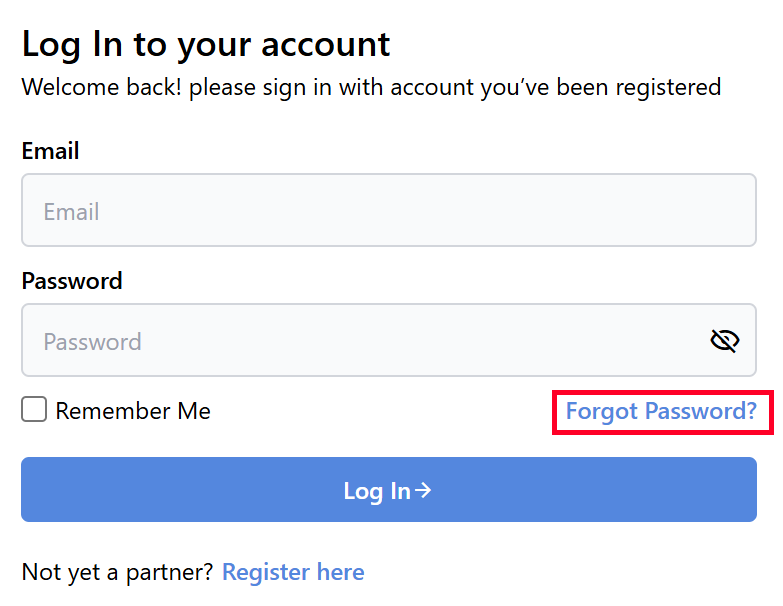
Task: Click the bold Password field label
Action: pos(72,281)
